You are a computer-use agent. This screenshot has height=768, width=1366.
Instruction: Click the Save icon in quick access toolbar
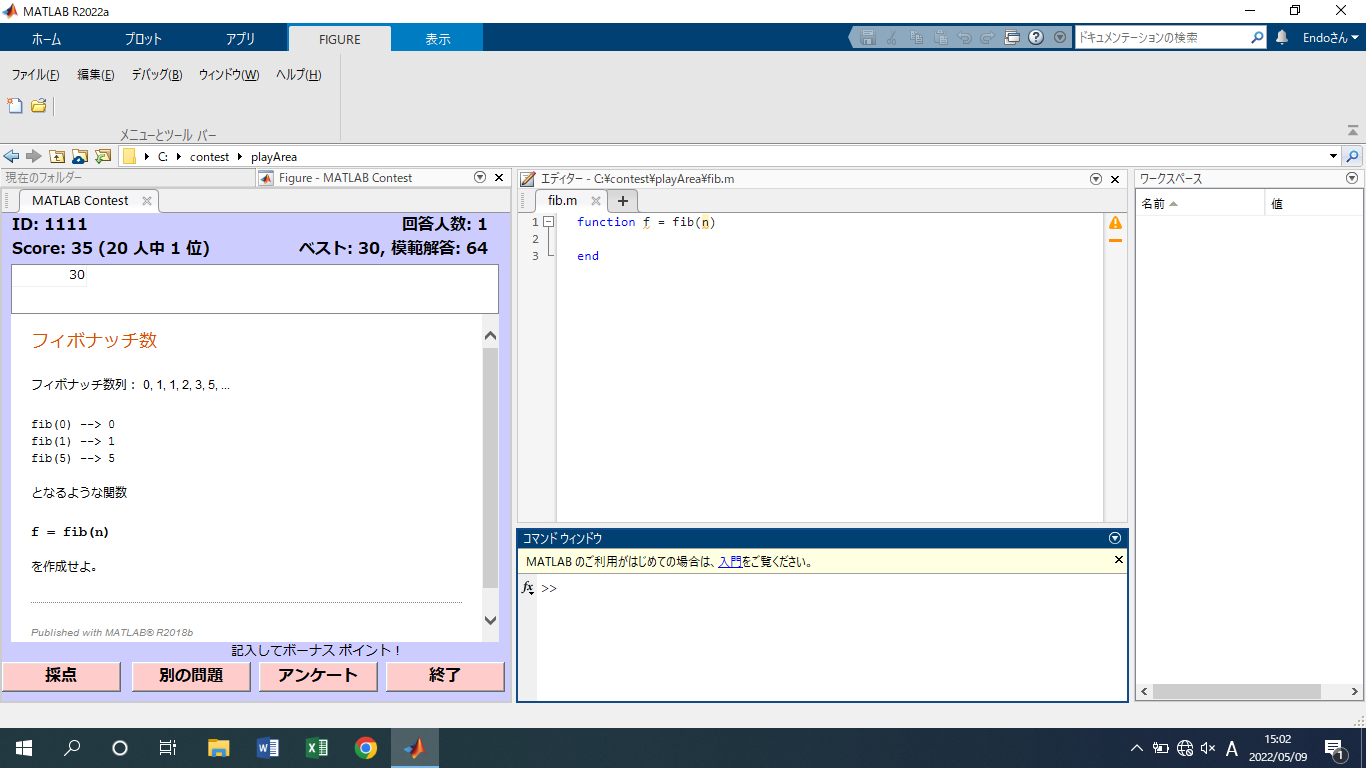(867, 38)
